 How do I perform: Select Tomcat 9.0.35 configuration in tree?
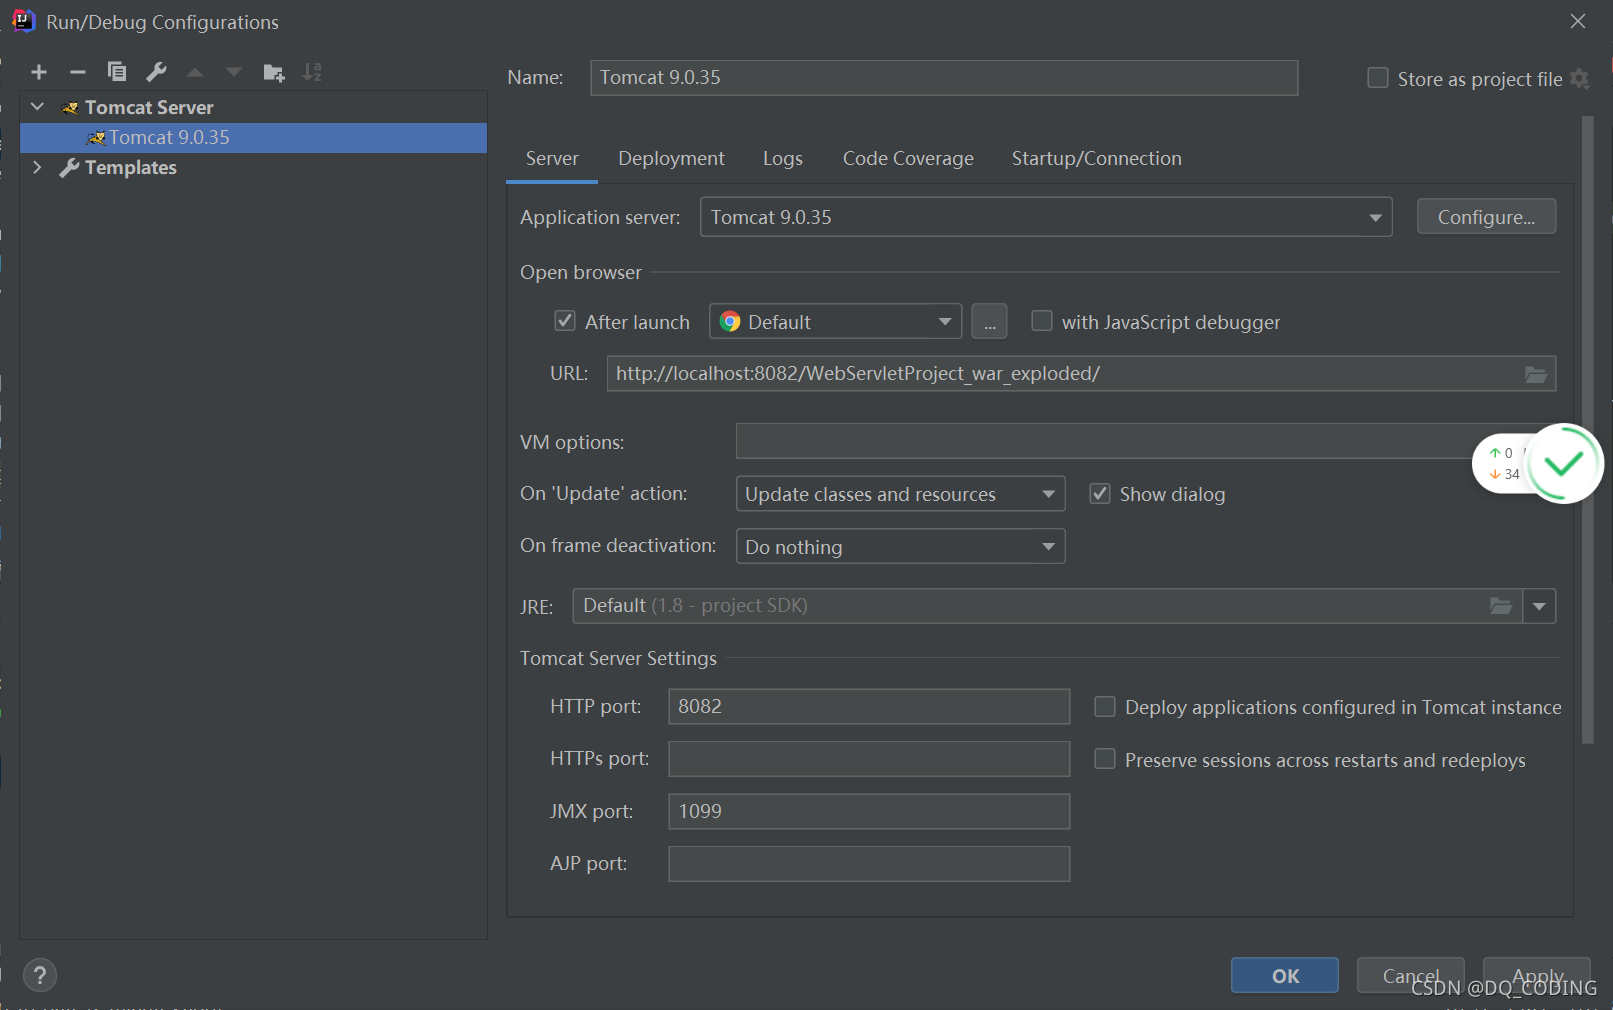pos(253,138)
